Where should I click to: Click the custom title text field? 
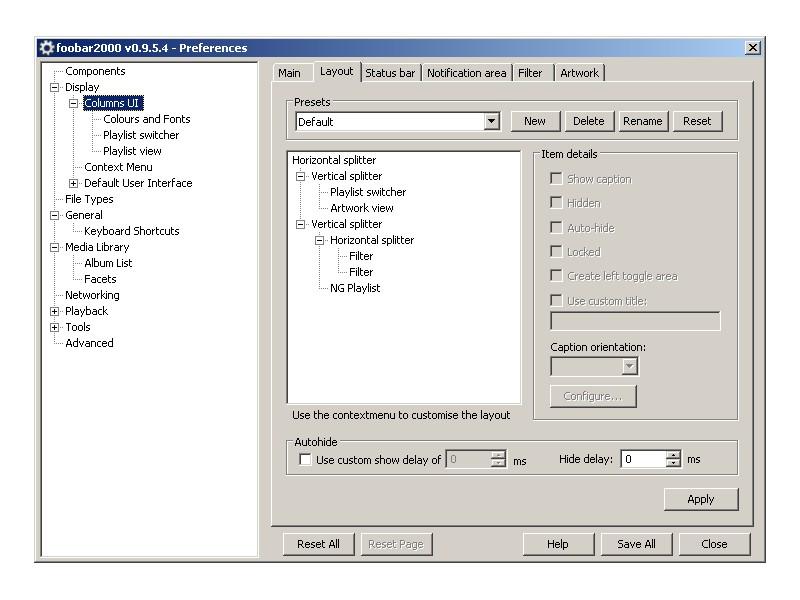pyautogui.click(x=635, y=321)
